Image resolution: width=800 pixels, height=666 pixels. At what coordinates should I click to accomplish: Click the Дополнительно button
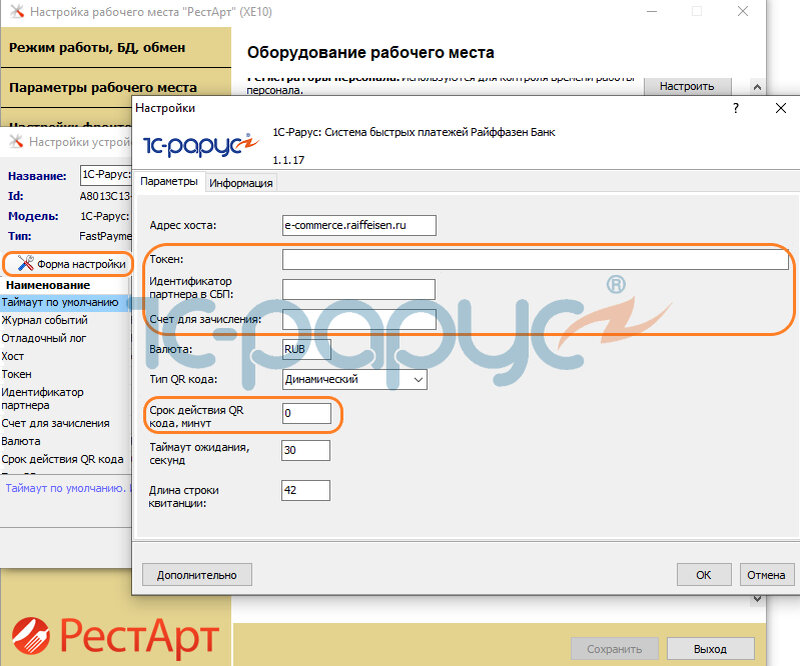click(x=197, y=575)
